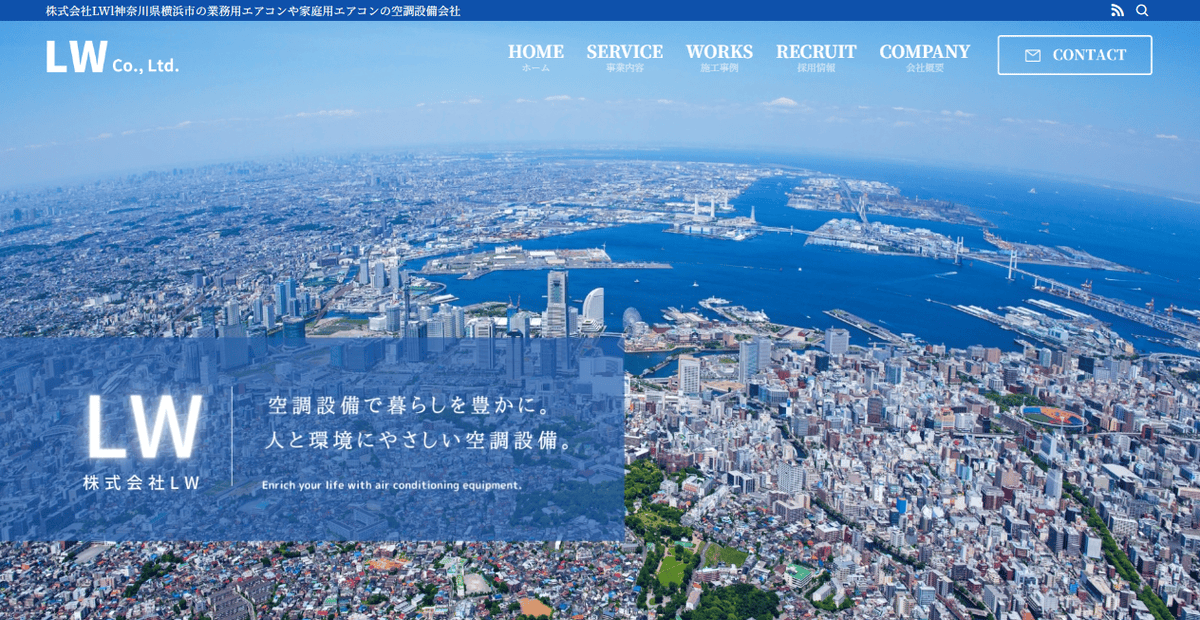The width and height of the screenshot is (1200, 620).
Task: Click the English tagline Enrich your life
Action: click(390, 486)
